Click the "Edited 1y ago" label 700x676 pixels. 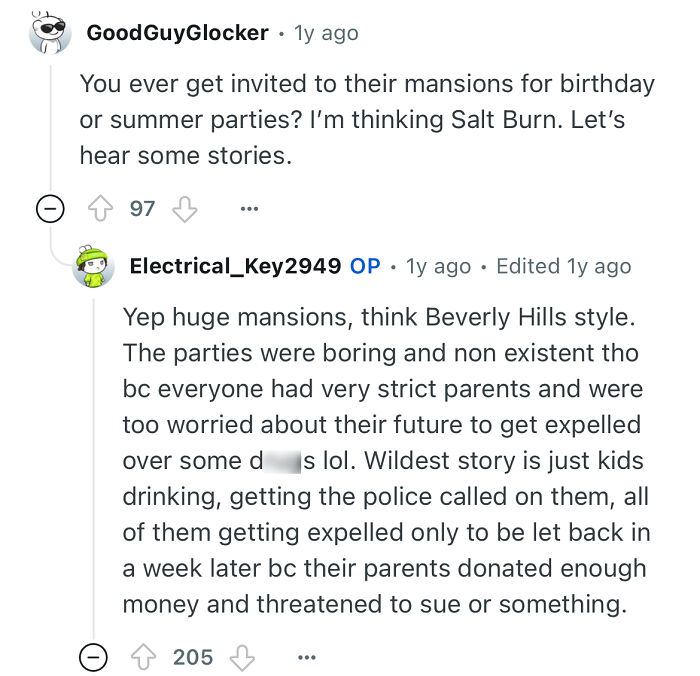tap(563, 266)
